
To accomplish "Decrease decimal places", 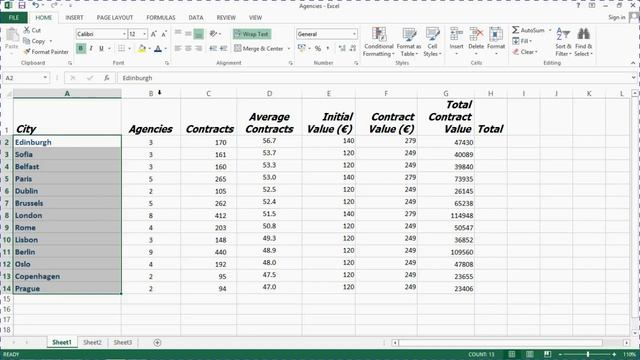I will 353,49.
